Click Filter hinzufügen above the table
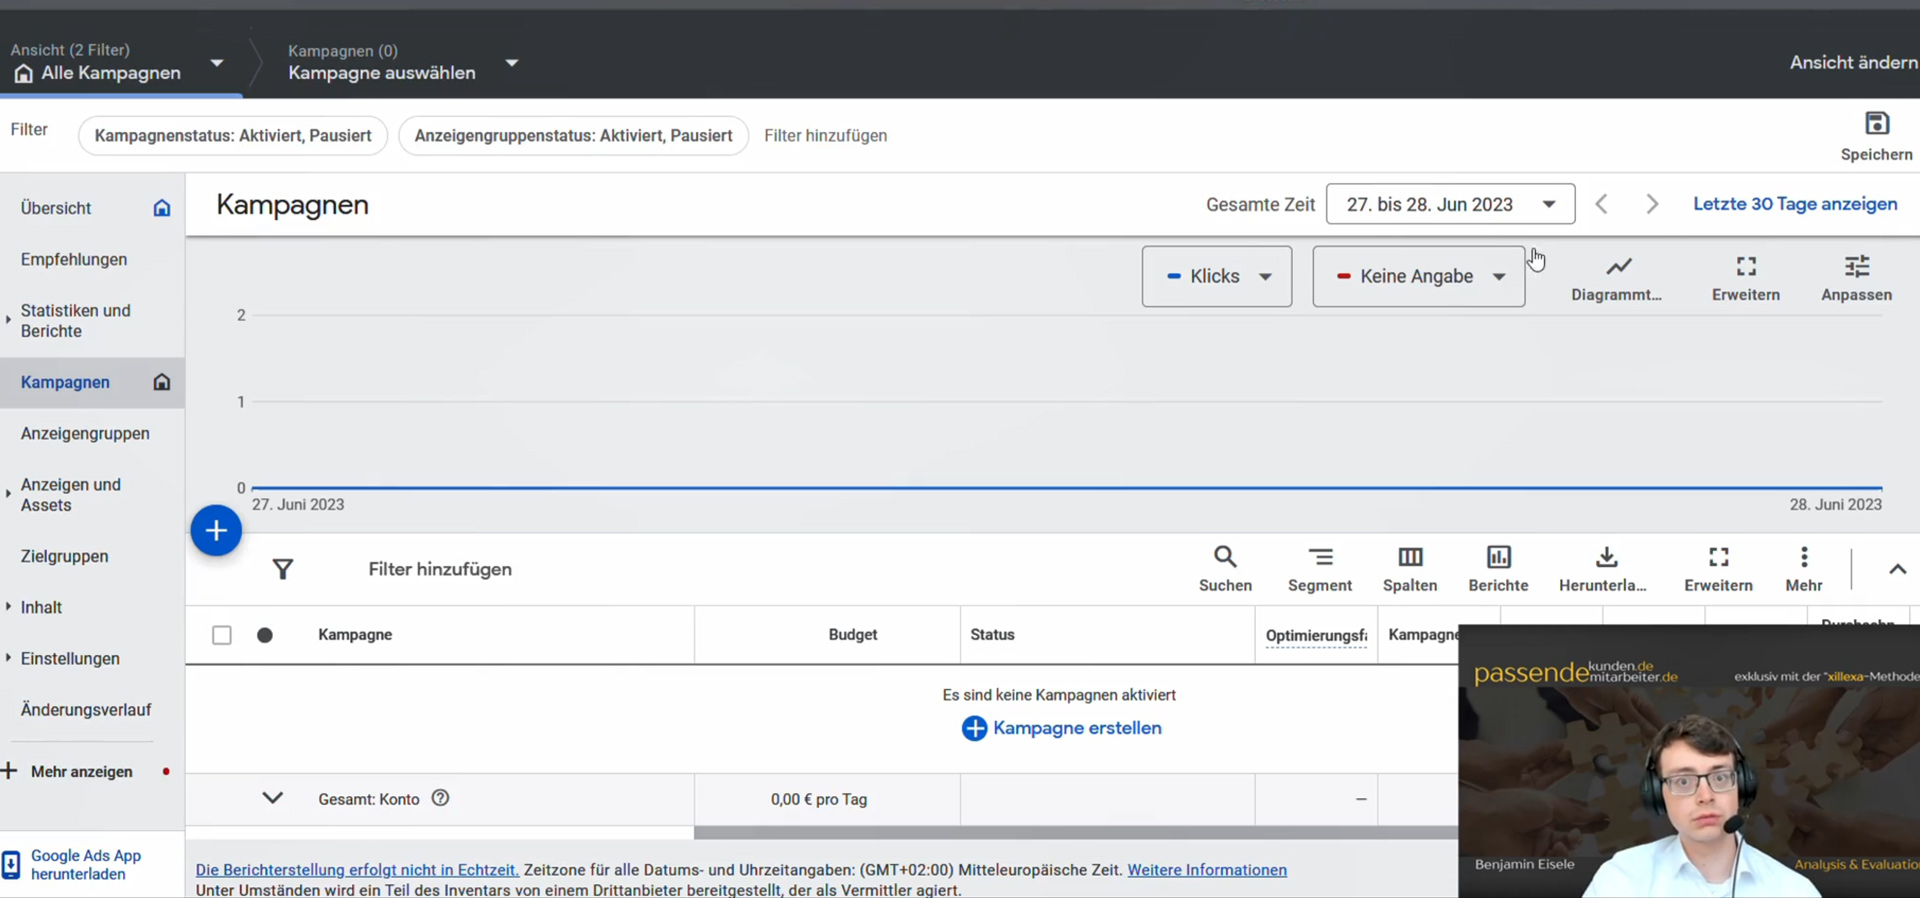The height and width of the screenshot is (898, 1920). click(440, 569)
